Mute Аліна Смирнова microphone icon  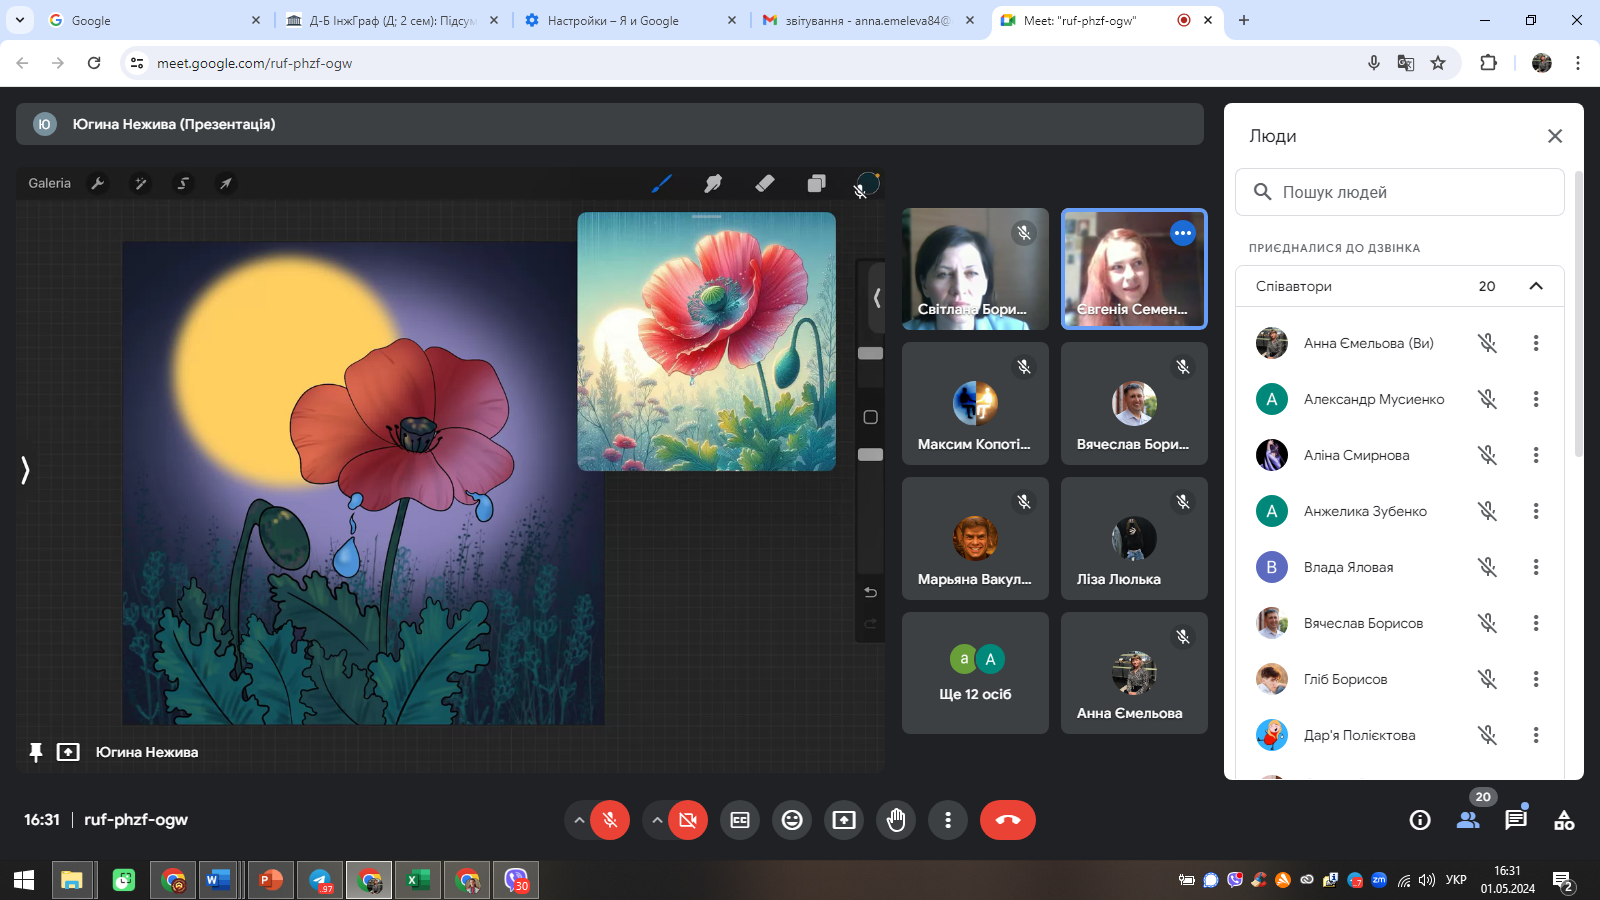pos(1488,455)
